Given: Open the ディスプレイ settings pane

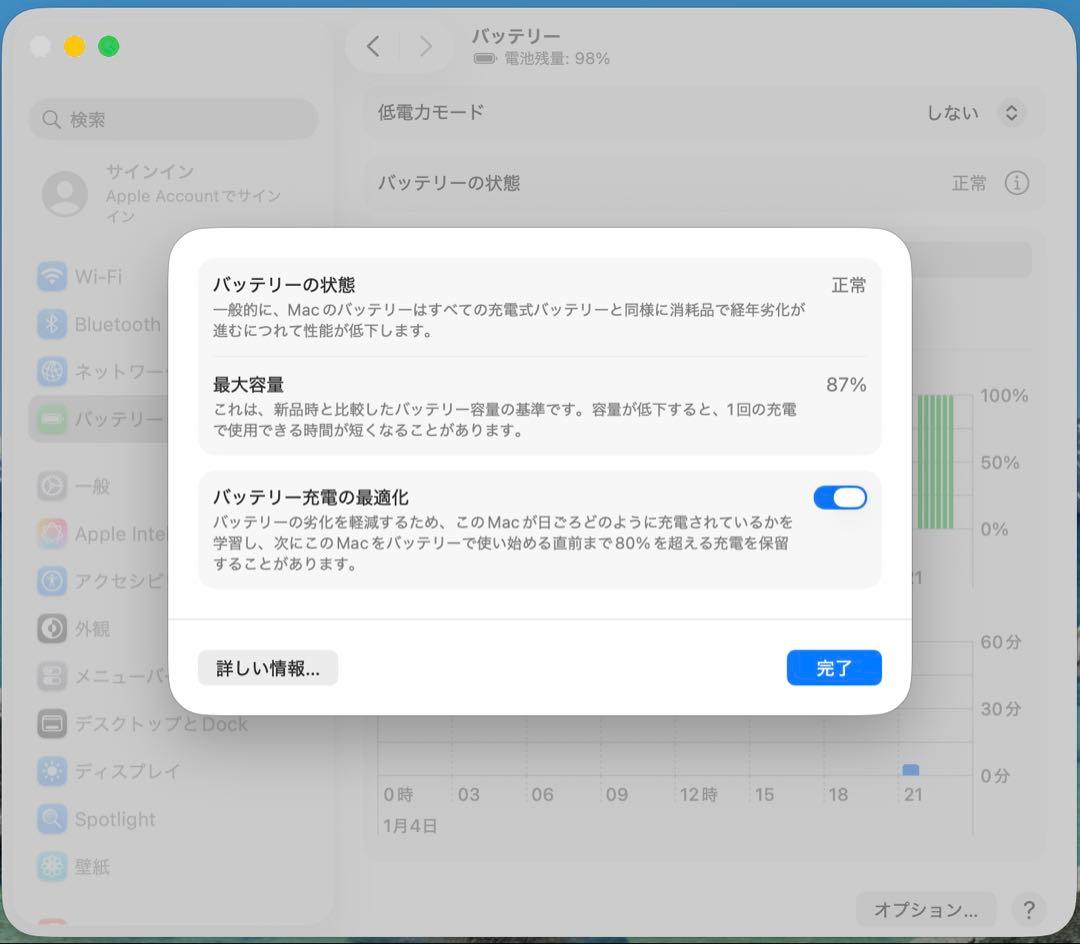Looking at the screenshot, I should click(x=110, y=771).
